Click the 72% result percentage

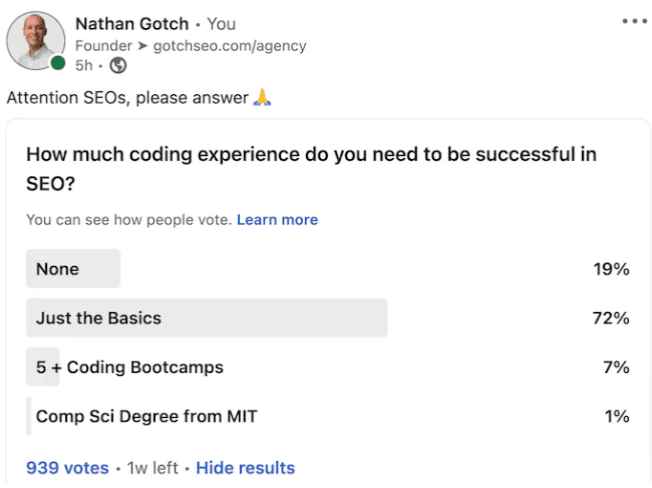pyautogui.click(x=610, y=318)
